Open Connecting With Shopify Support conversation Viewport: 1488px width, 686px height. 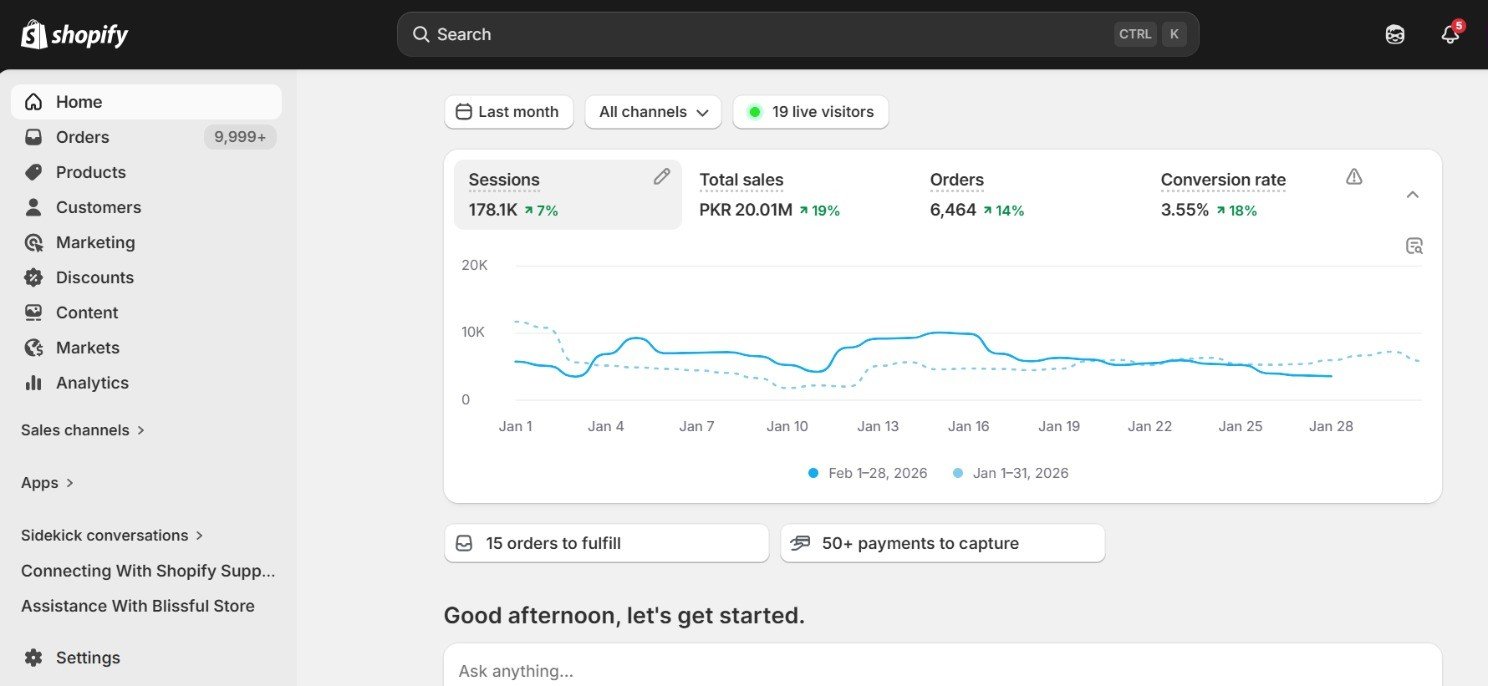point(148,571)
